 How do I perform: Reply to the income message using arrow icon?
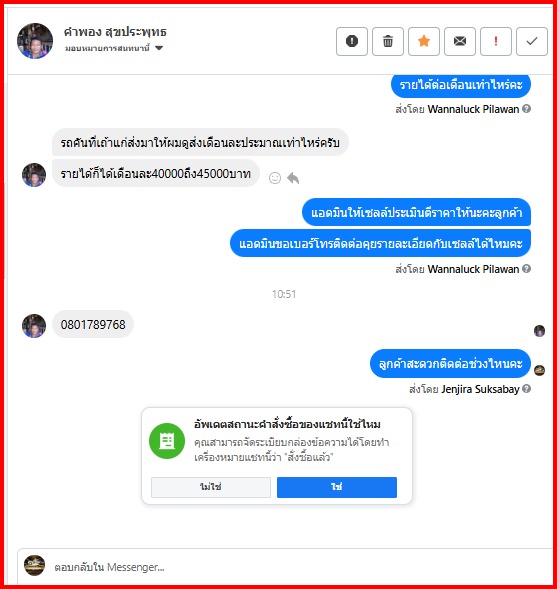click(293, 178)
